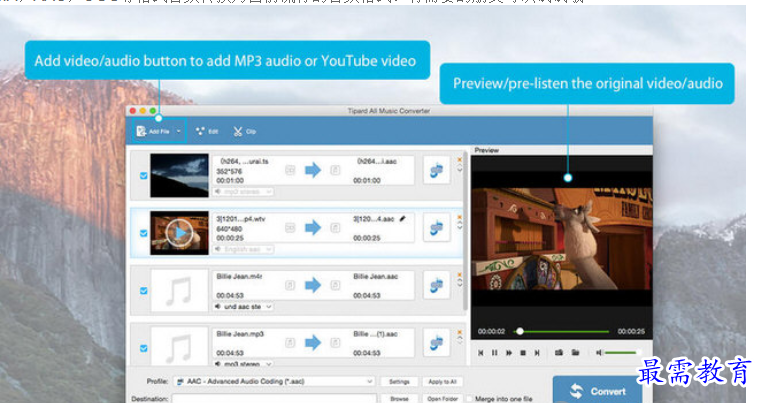The image size is (760, 403).
Task: Open the snapshot folder icon
Action: point(575,353)
